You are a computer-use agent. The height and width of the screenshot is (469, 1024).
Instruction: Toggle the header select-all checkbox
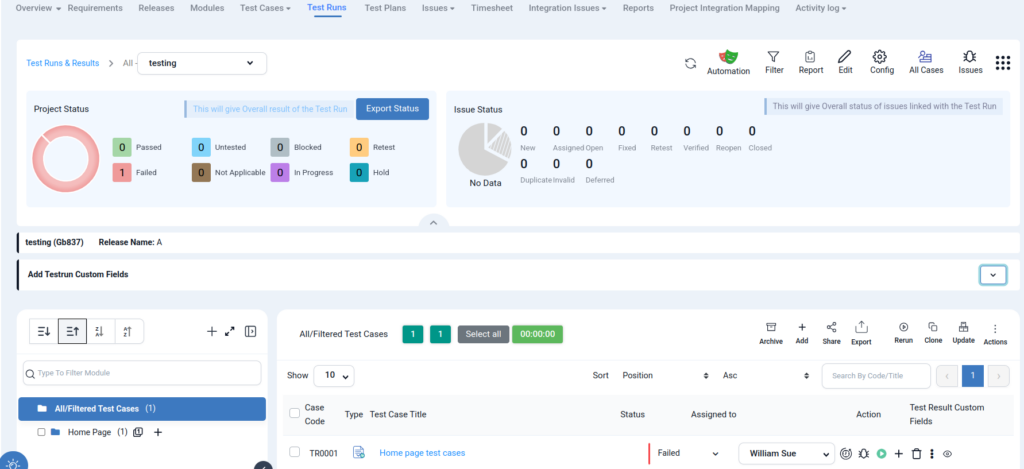pyautogui.click(x=294, y=413)
